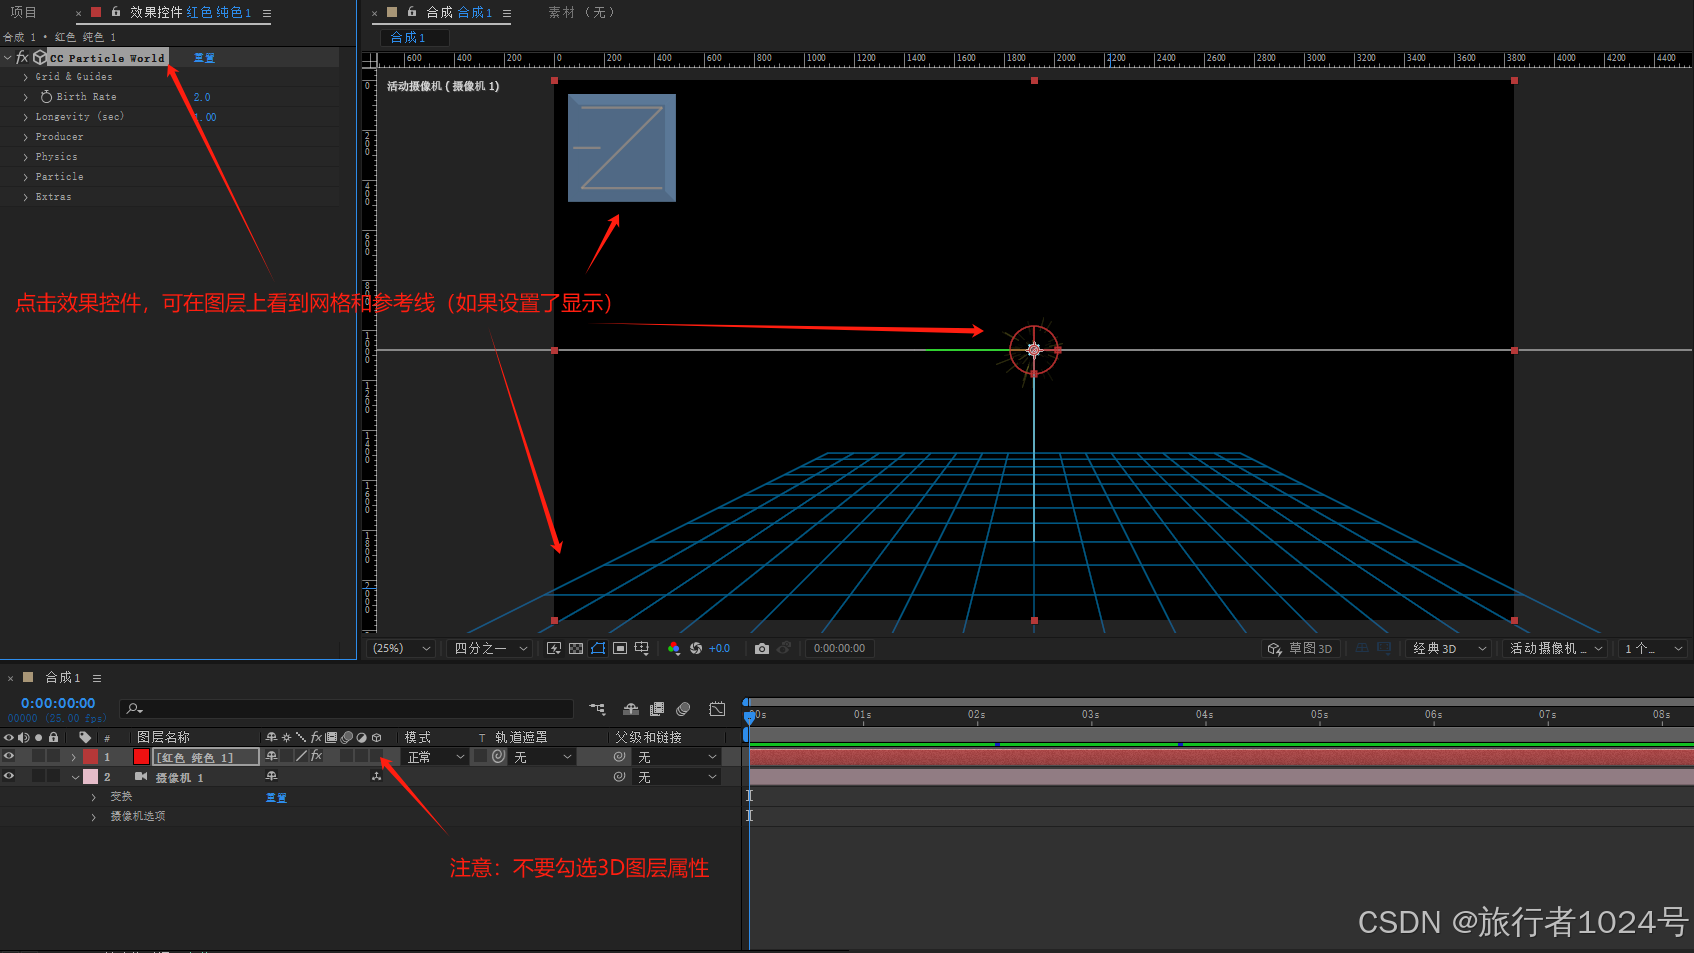Open 合成1 timeline panel menu

[97, 678]
